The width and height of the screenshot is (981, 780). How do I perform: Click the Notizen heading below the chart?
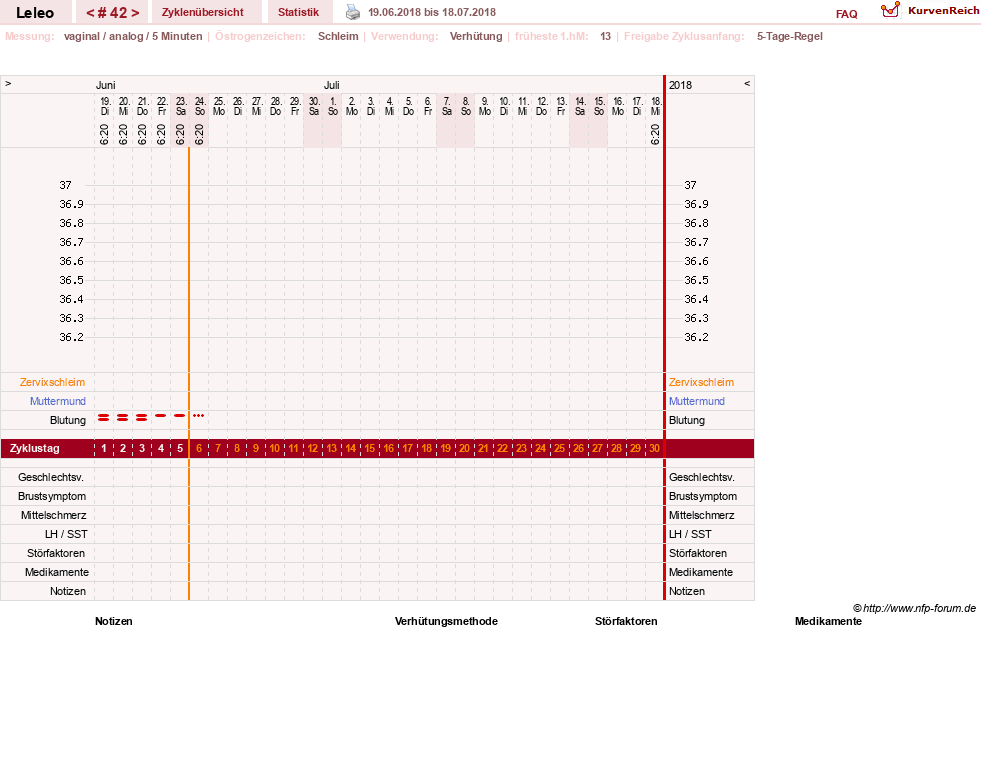click(114, 621)
